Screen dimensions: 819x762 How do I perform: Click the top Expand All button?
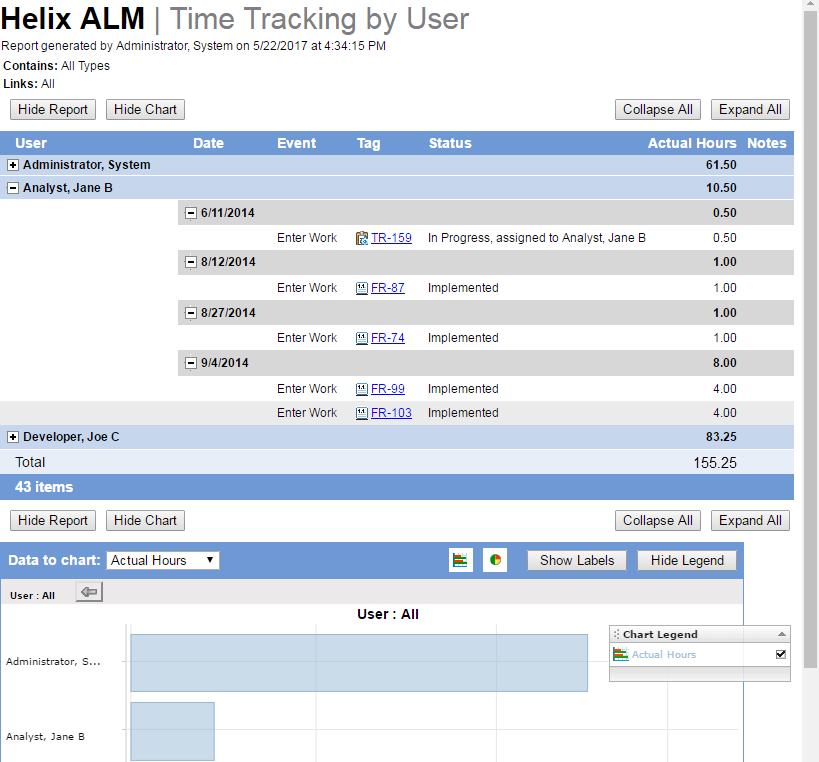point(750,110)
